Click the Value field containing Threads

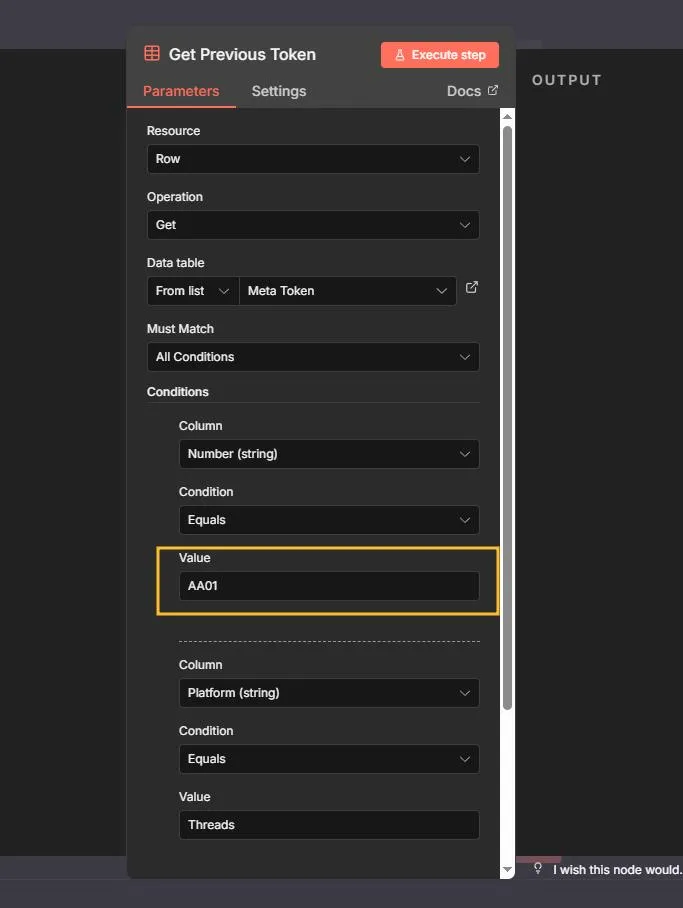[x=328, y=825]
